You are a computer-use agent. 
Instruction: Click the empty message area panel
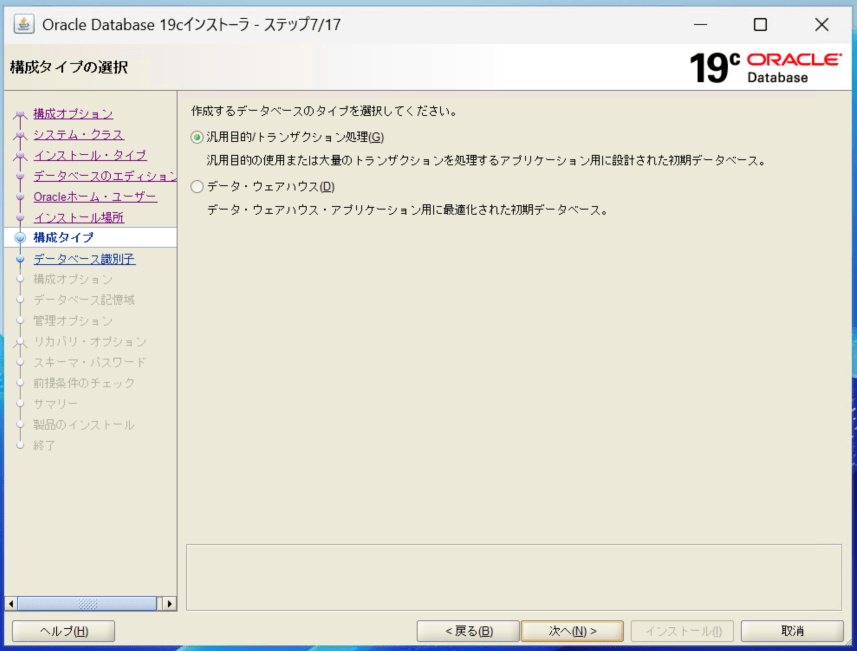[513, 576]
